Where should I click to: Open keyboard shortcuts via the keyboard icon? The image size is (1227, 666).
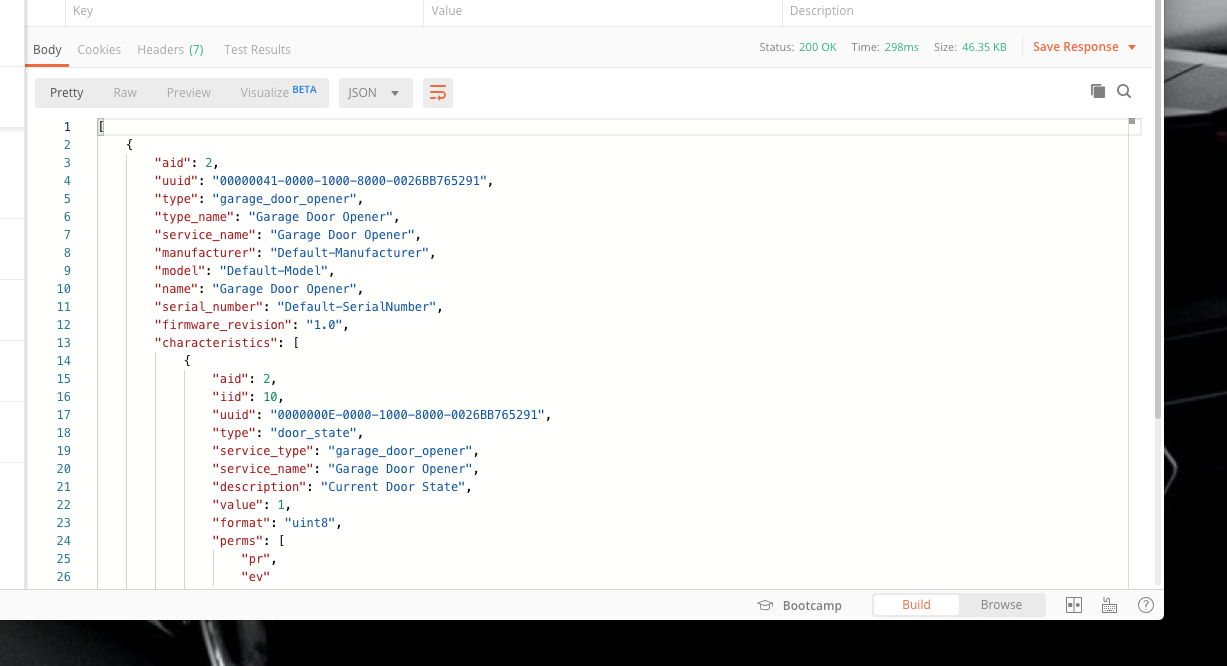tap(1109, 605)
